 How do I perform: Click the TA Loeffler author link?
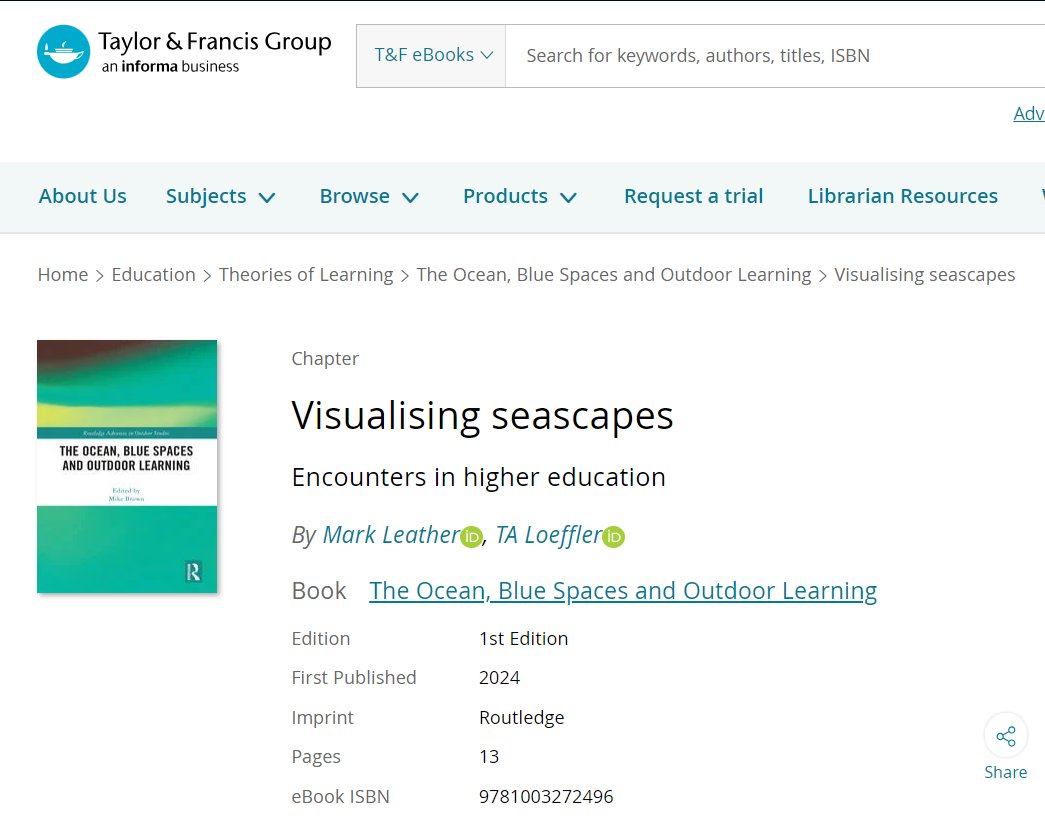click(x=550, y=535)
